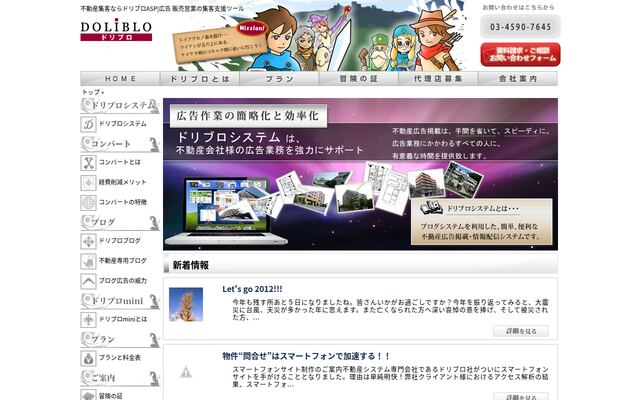The width and height of the screenshot is (640, 400).
Task: Click the トップ breadcrumb link
Action: 91,92
